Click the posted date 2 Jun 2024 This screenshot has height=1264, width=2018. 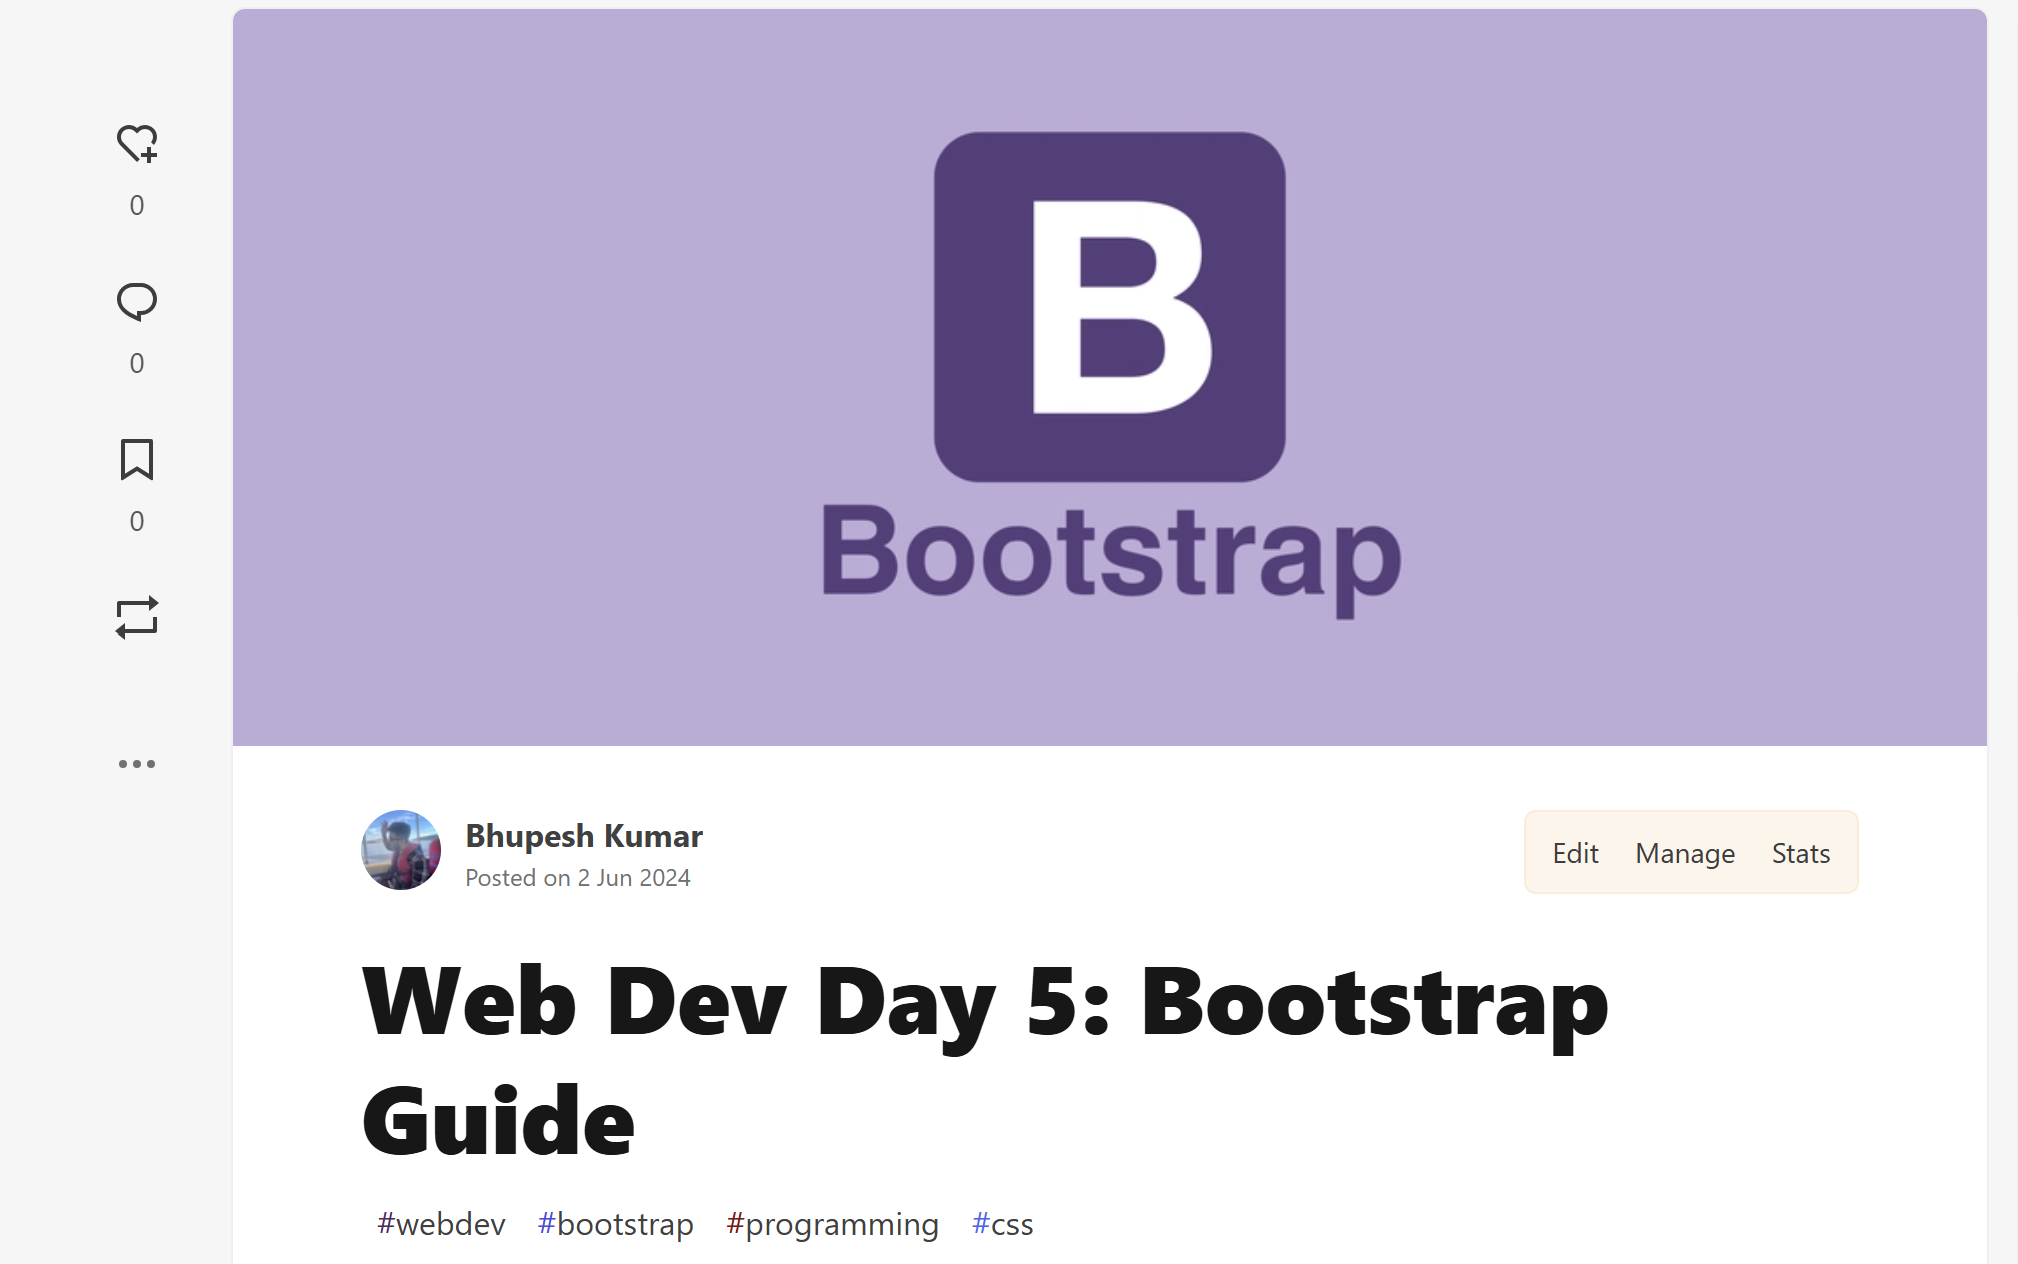(578, 877)
